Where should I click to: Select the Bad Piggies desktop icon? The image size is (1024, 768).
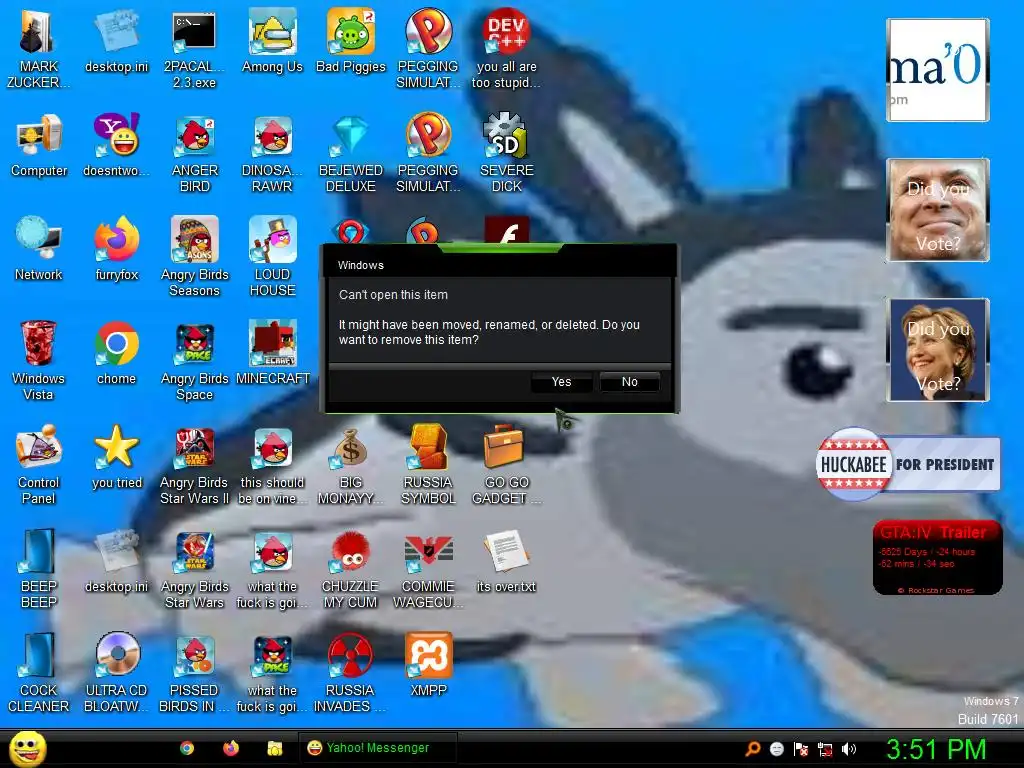tap(351, 40)
